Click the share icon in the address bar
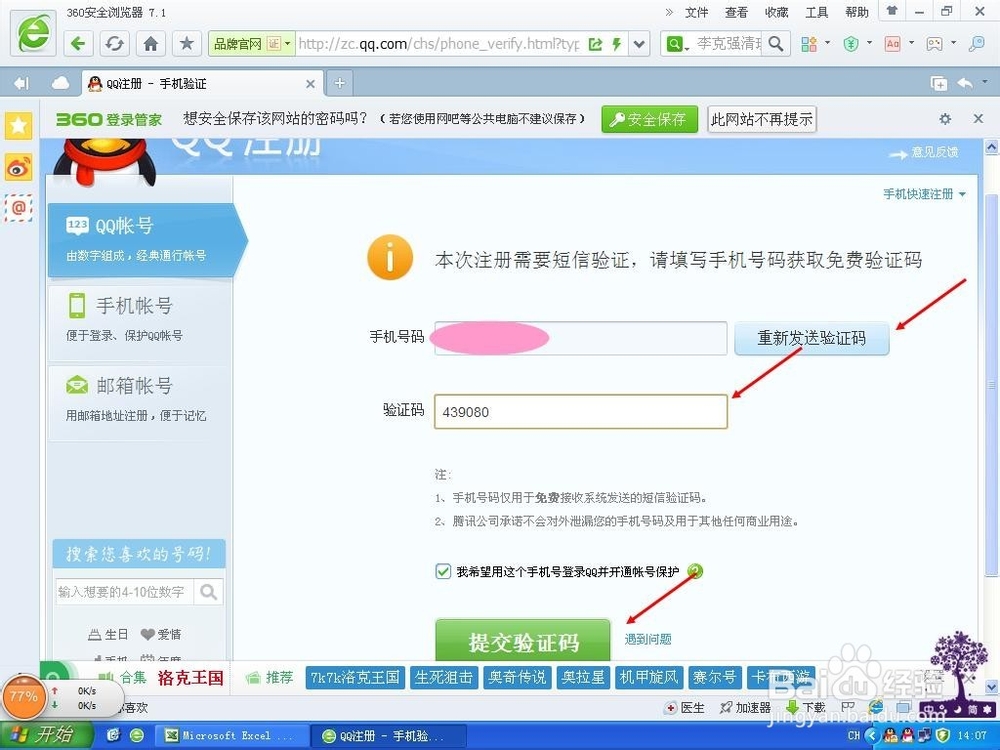 [596, 44]
